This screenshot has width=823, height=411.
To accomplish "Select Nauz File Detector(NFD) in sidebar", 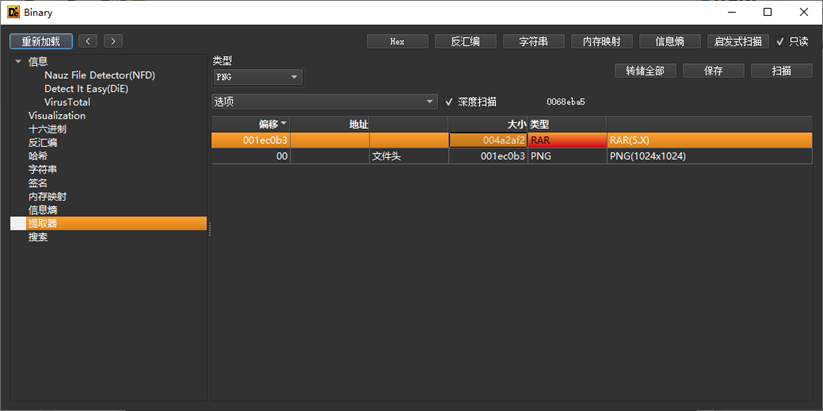I will tap(99, 75).
